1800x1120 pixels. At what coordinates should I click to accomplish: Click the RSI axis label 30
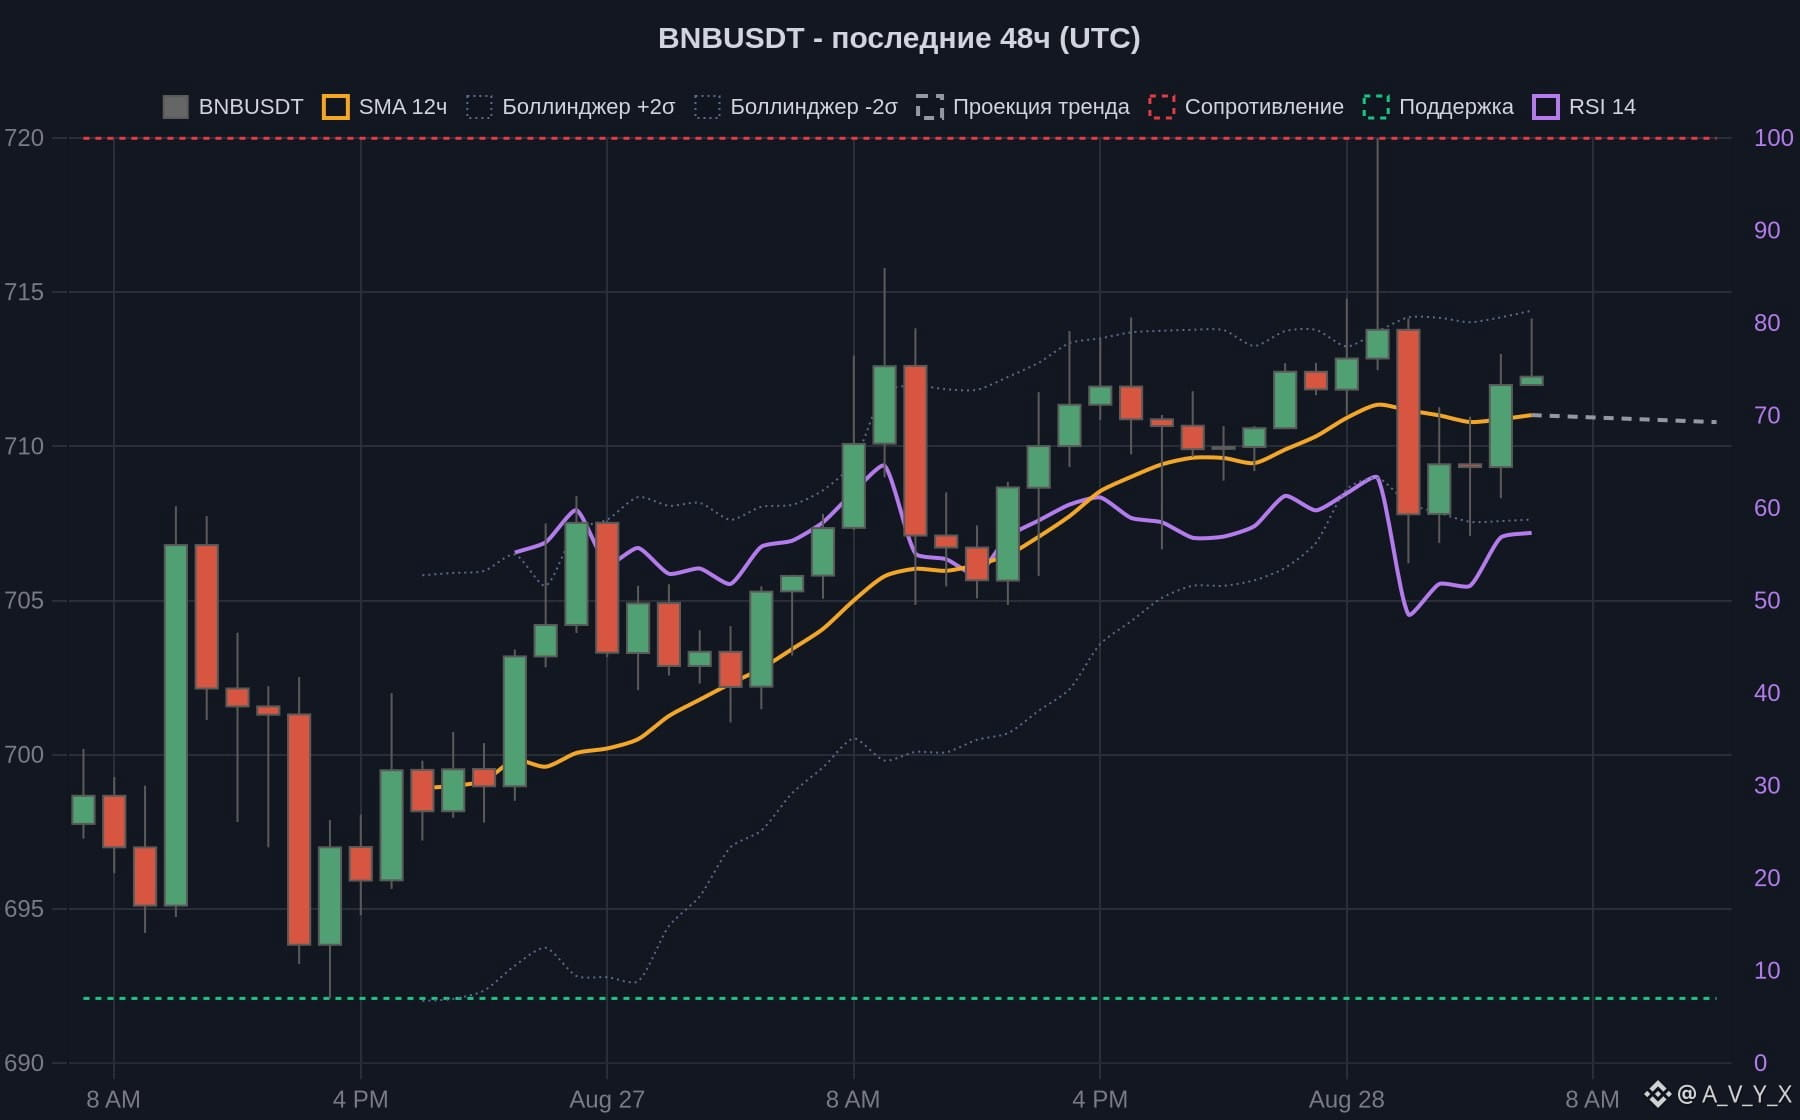point(1767,785)
